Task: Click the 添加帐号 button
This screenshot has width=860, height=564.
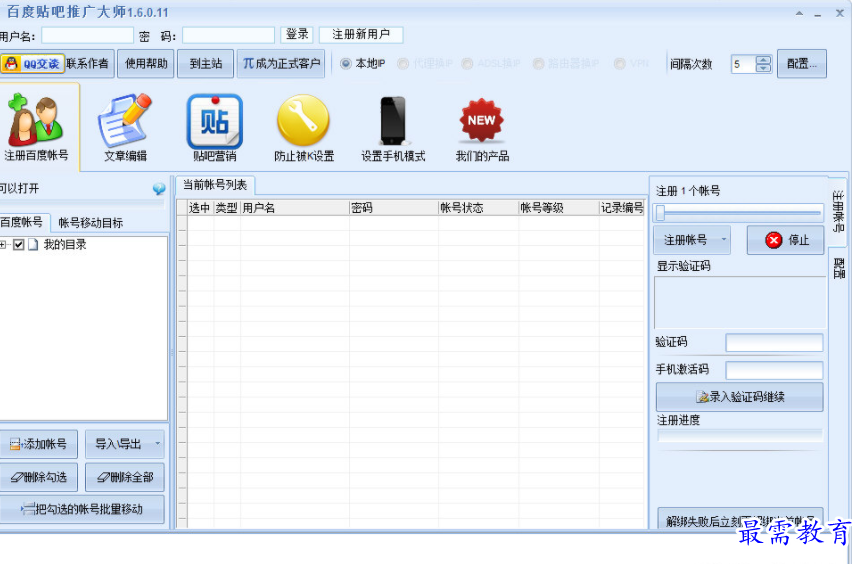Action: click(x=38, y=444)
